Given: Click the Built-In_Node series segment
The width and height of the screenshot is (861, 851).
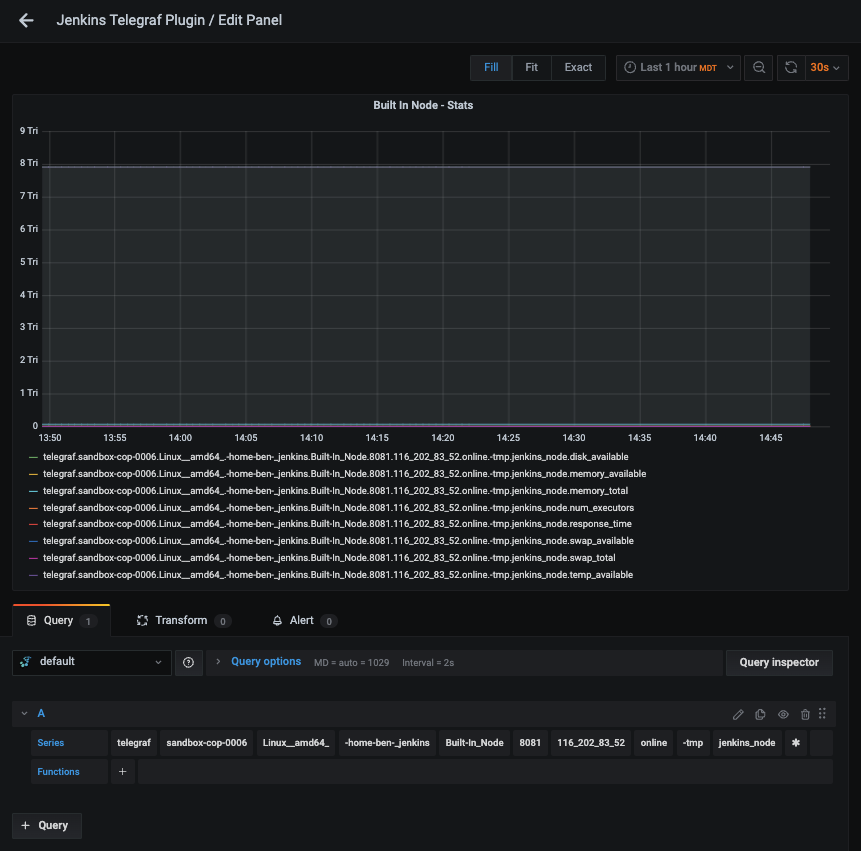Looking at the screenshot, I should tap(474, 743).
